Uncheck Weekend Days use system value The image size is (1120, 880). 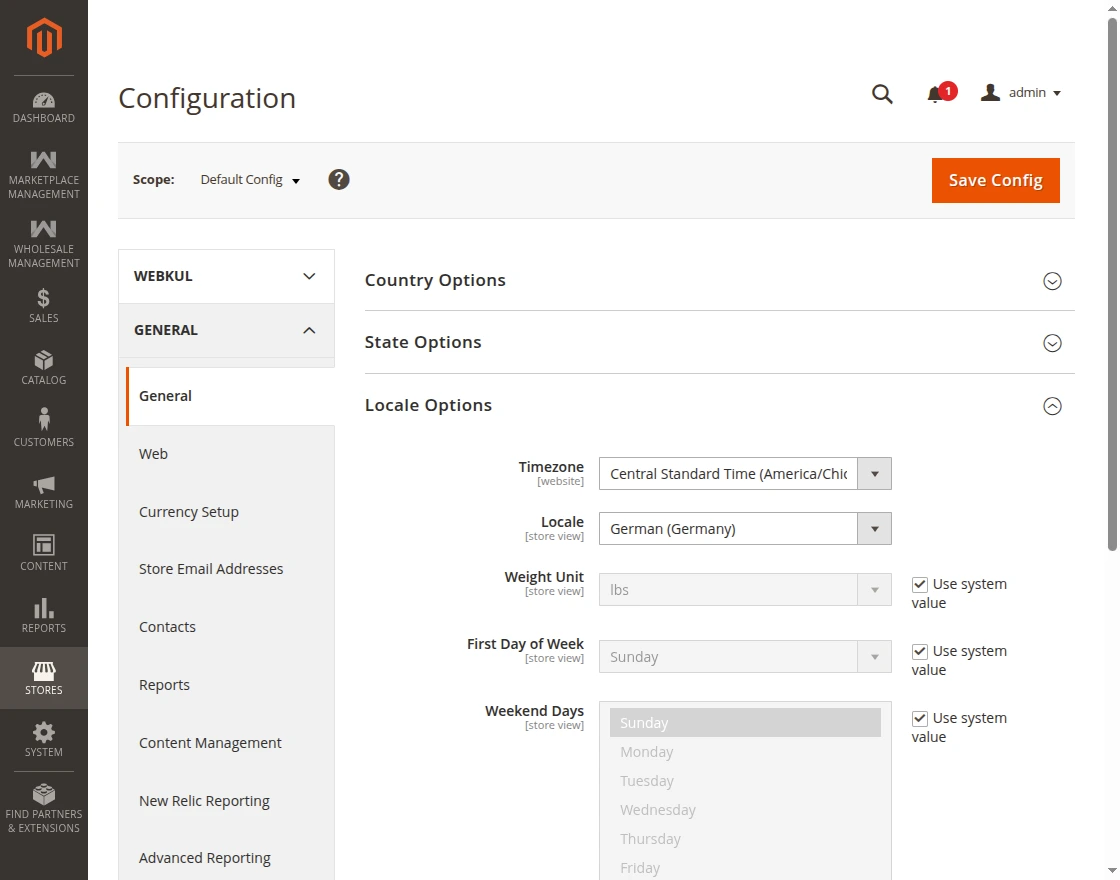pyautogui.click(x=920, y=718)
